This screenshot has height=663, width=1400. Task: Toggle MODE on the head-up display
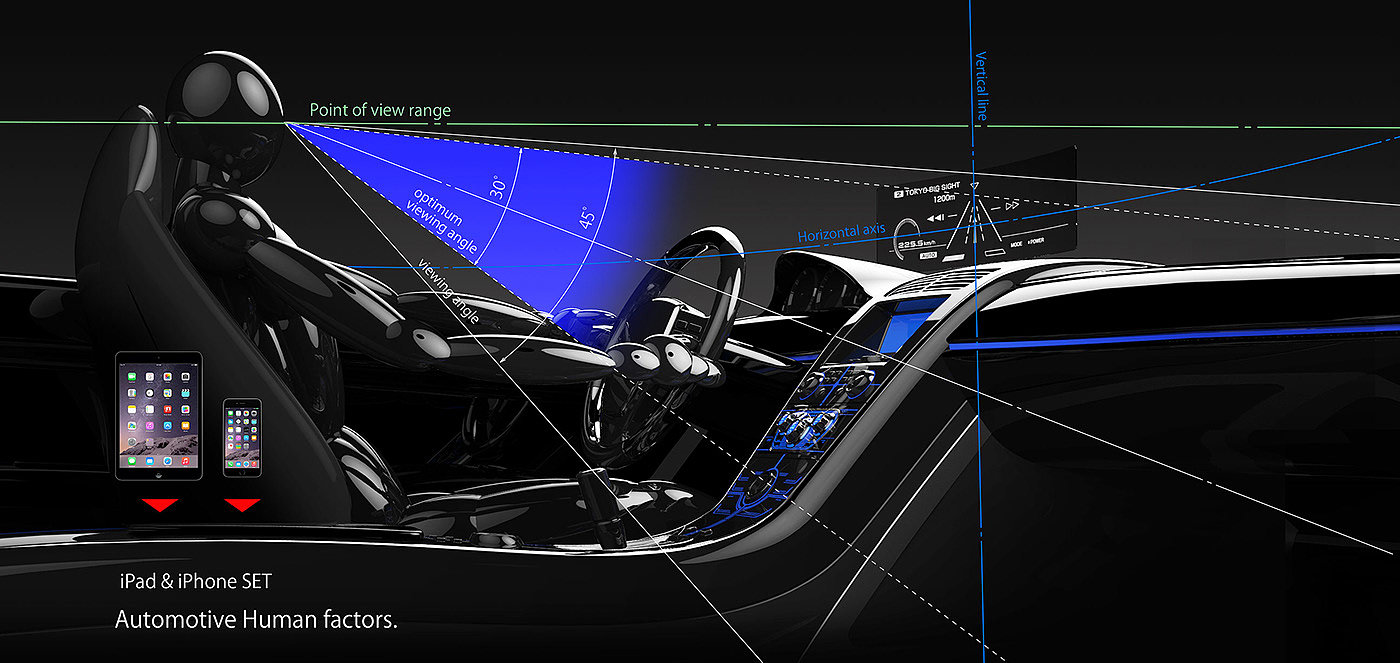(1016, 244)
